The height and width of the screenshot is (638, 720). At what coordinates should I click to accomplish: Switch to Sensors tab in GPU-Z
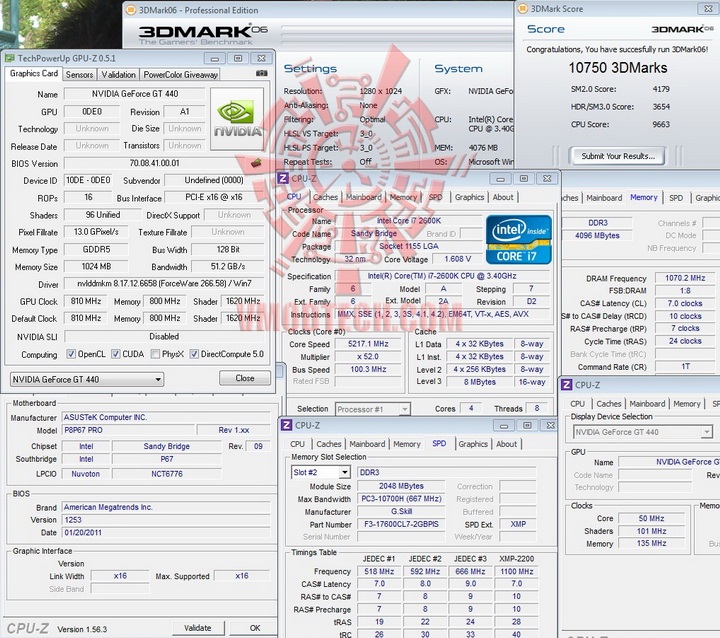pos(79,74)
